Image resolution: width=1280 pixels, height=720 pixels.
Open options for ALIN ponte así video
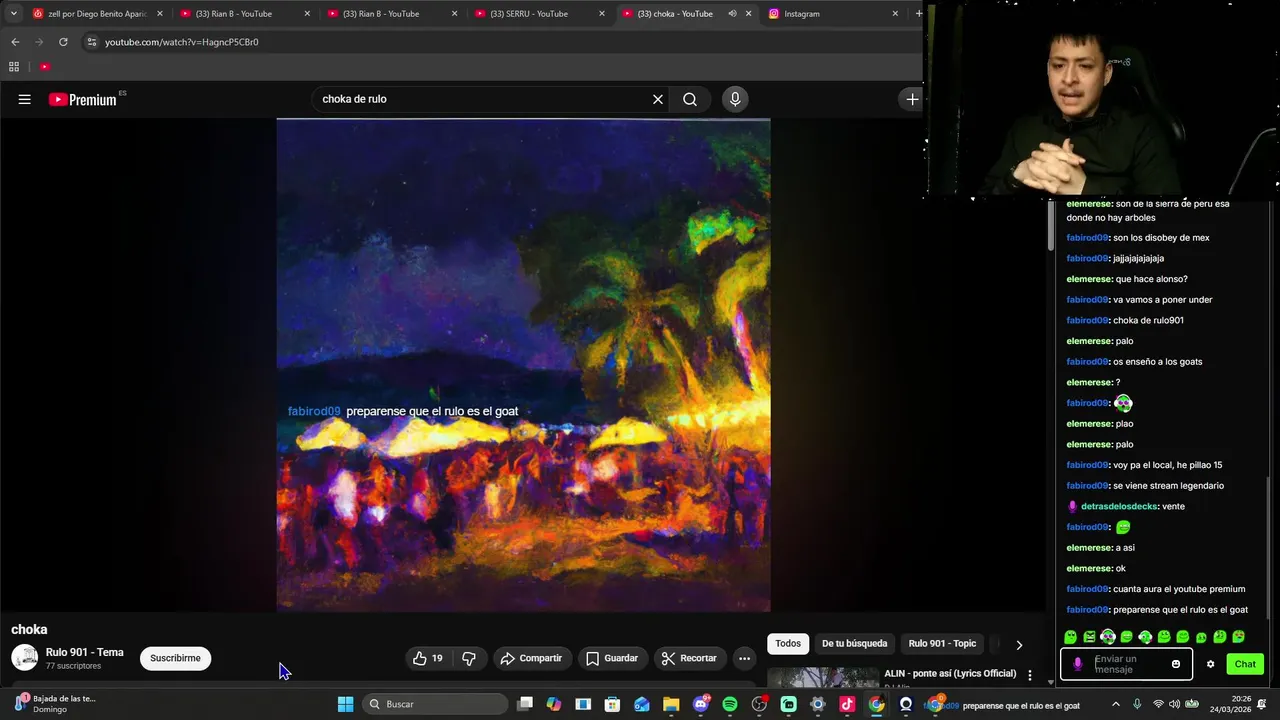(x=1030, y=675)
